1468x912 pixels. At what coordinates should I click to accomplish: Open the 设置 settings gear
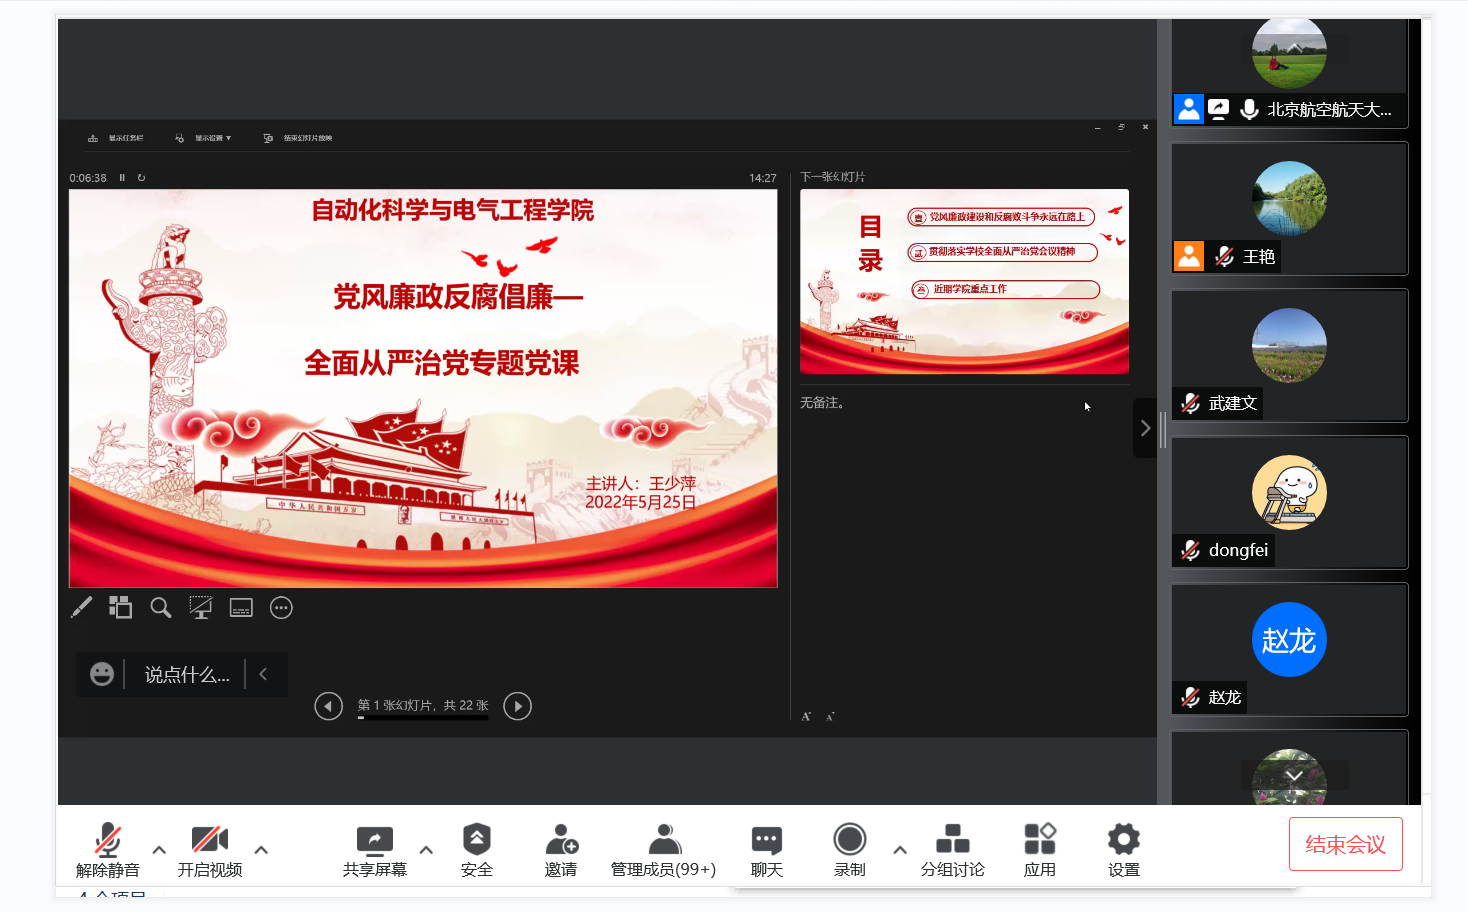point(1123,850)
